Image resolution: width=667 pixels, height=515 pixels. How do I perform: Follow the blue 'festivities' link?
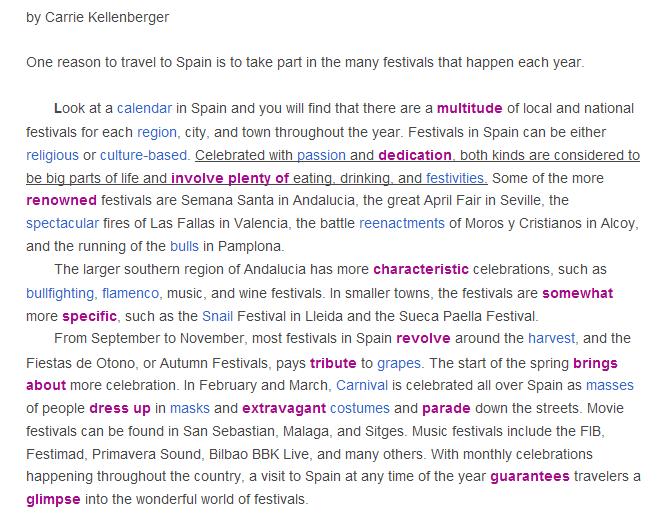coord(455,178)
